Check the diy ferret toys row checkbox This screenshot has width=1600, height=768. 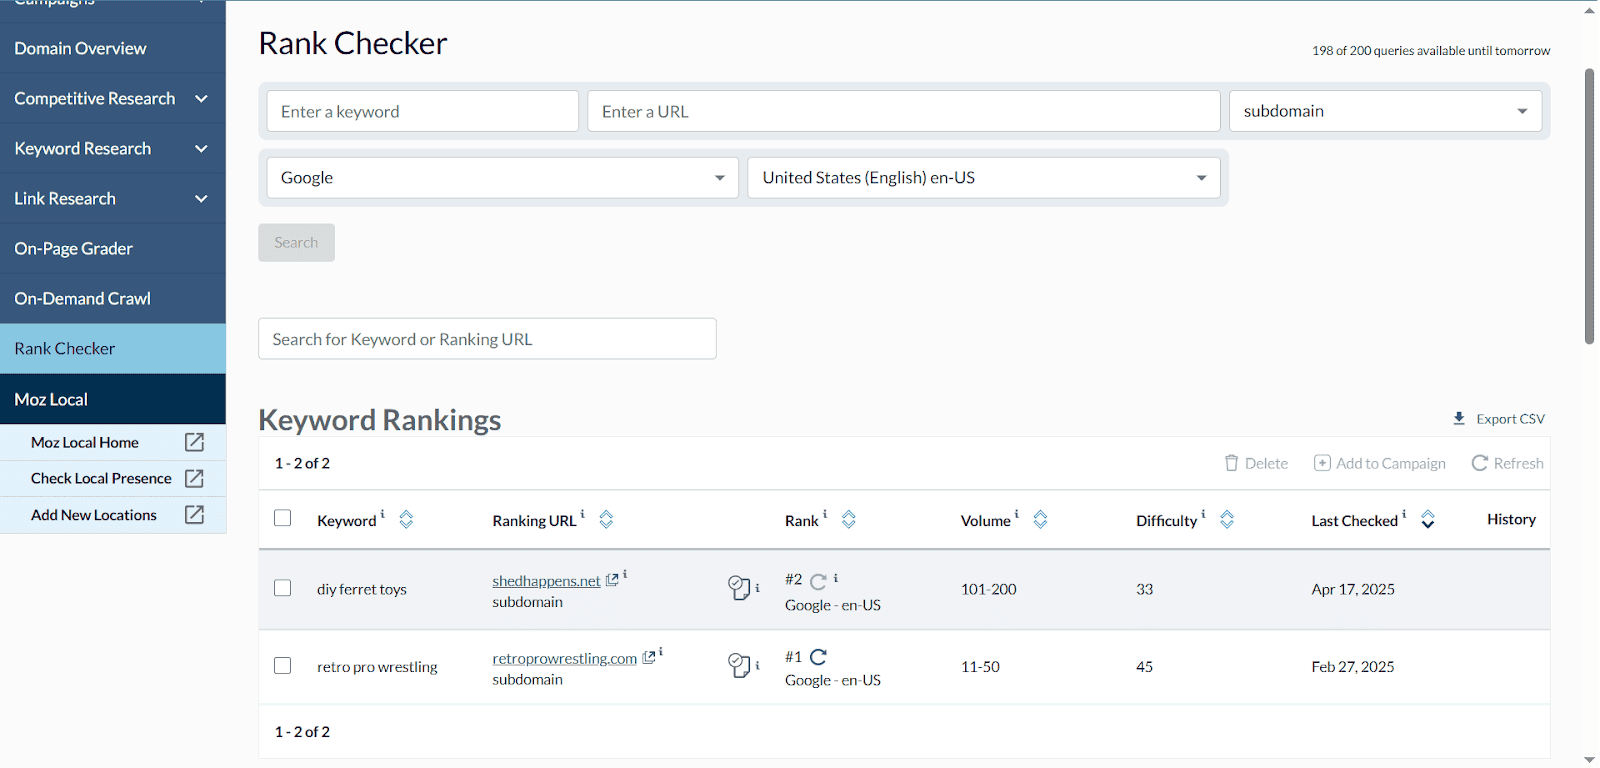click(283, 588)
